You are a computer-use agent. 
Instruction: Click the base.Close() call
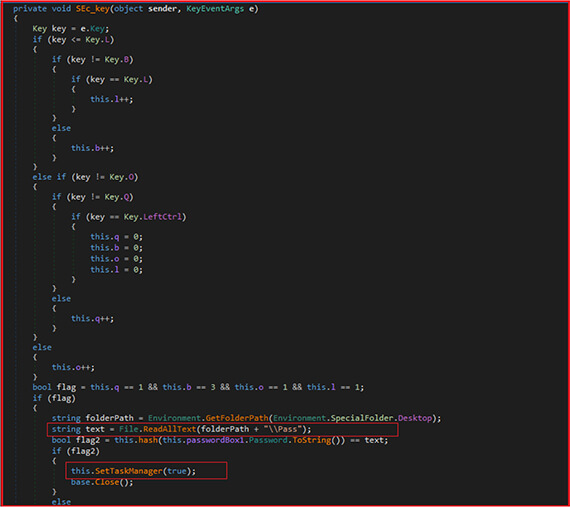coord(102,482)
